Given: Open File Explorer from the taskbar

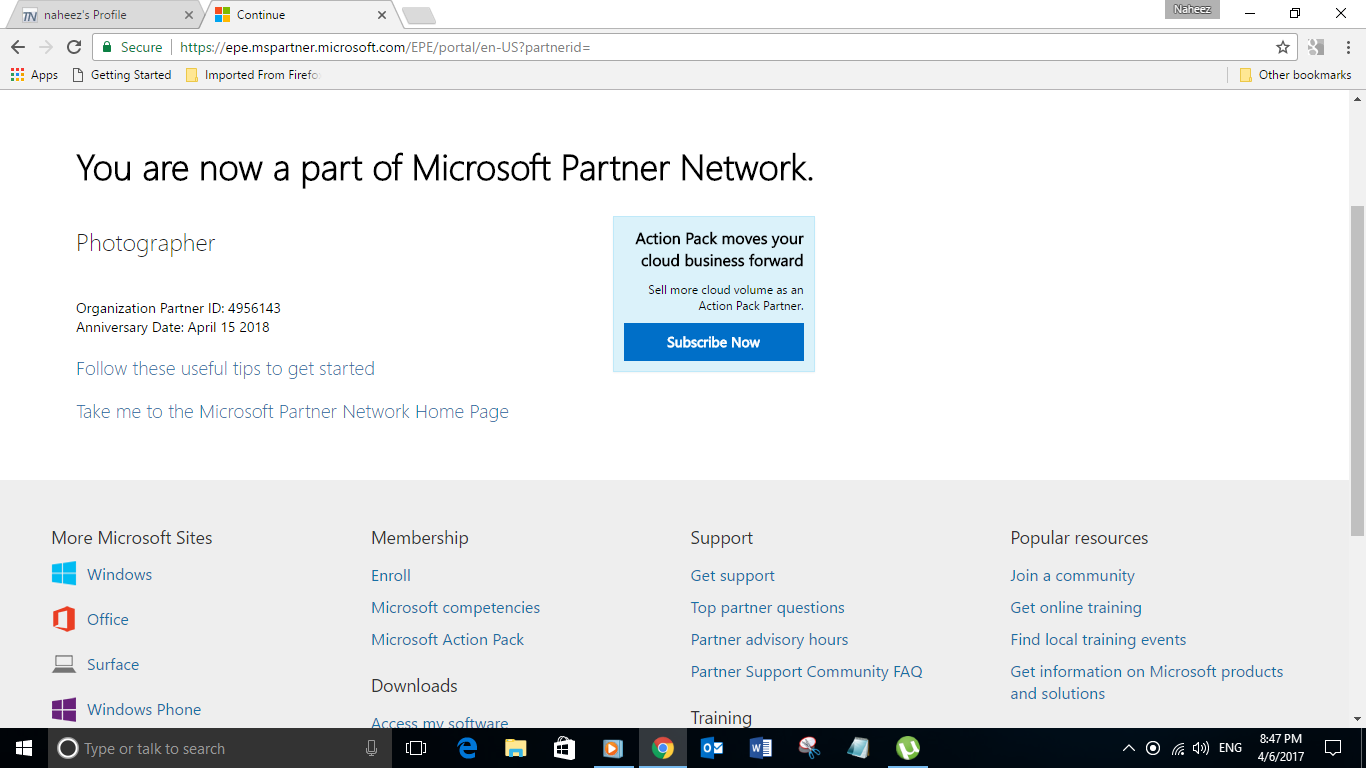Looking at the screenshot, I should 516,748.
